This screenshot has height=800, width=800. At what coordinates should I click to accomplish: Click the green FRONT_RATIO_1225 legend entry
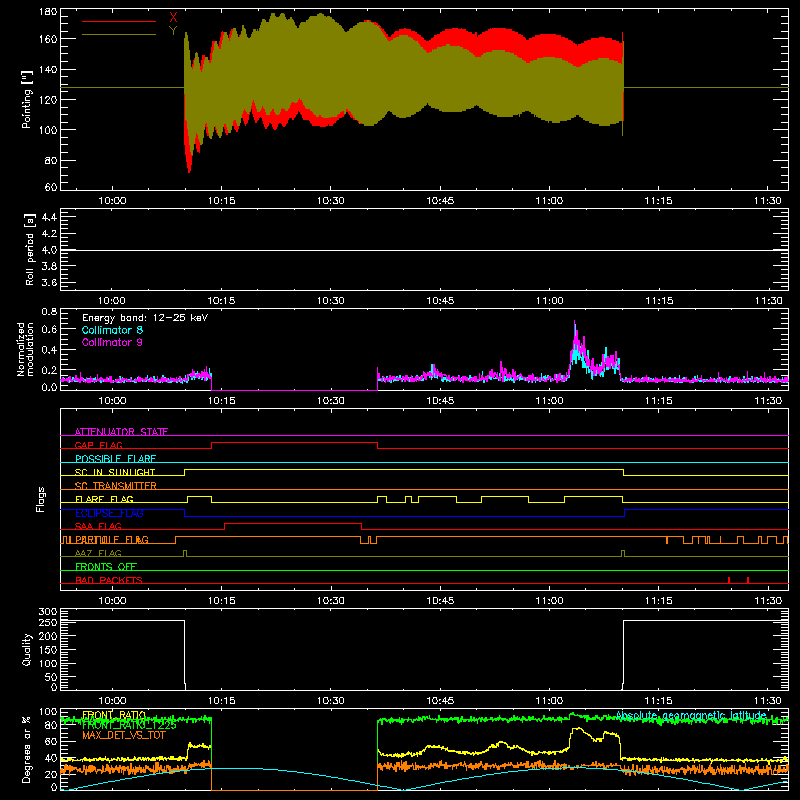pyautogui.click(x=129, y=725)
